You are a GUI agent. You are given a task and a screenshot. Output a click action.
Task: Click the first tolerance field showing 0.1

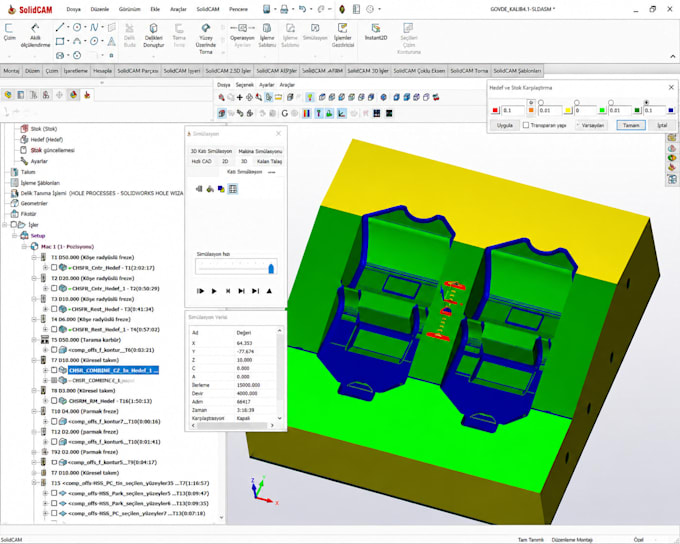pyautogui.click(x=513, y=110)
